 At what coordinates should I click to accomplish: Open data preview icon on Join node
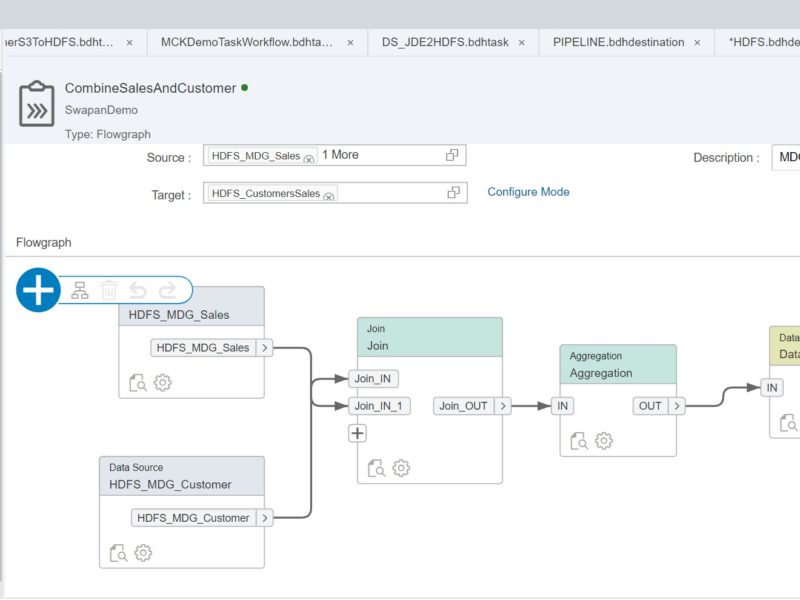pyautogui.click(x=377, y=468)
